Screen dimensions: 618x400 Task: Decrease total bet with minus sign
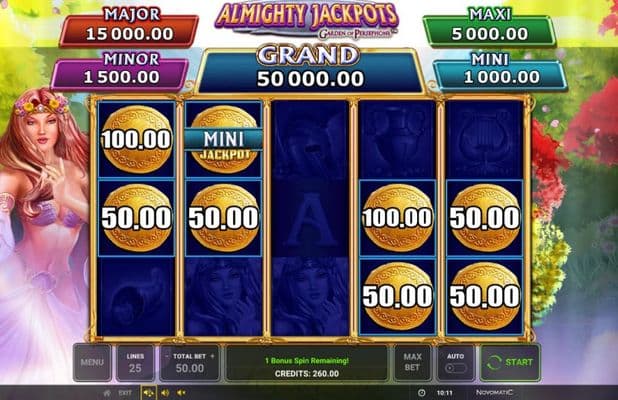[167, 356]
